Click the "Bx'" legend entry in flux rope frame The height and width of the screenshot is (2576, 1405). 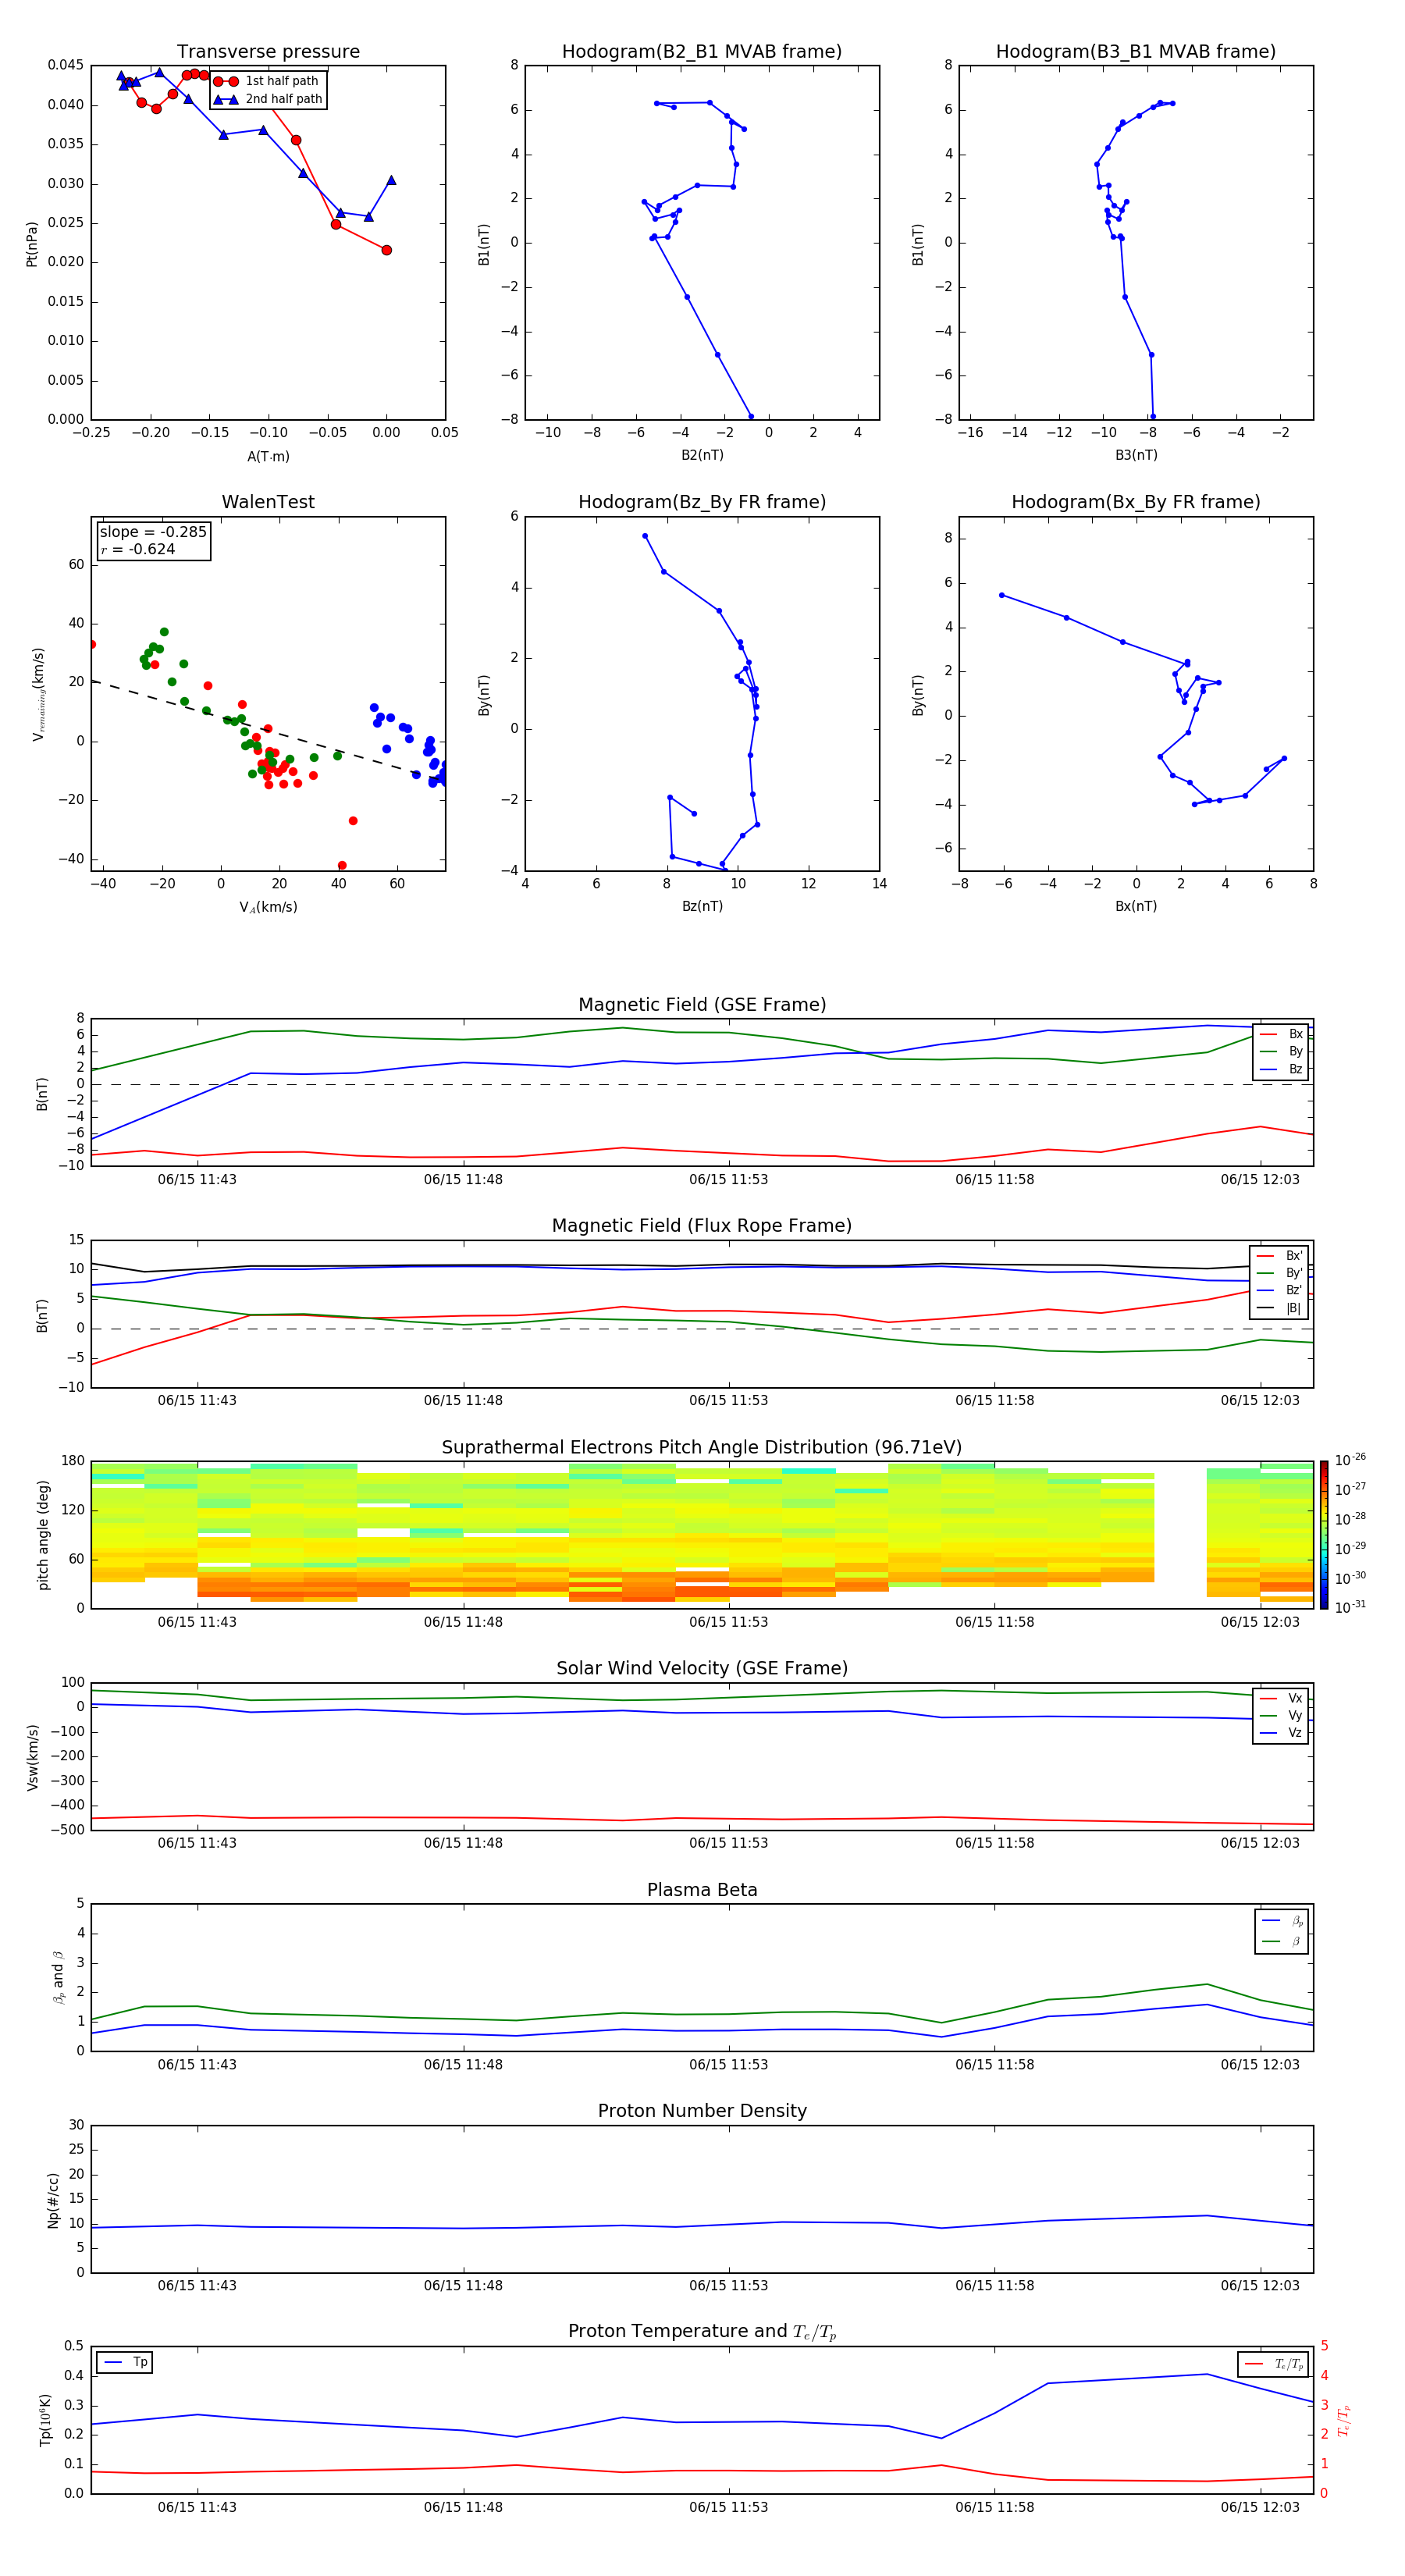tap(1280, 1256)
